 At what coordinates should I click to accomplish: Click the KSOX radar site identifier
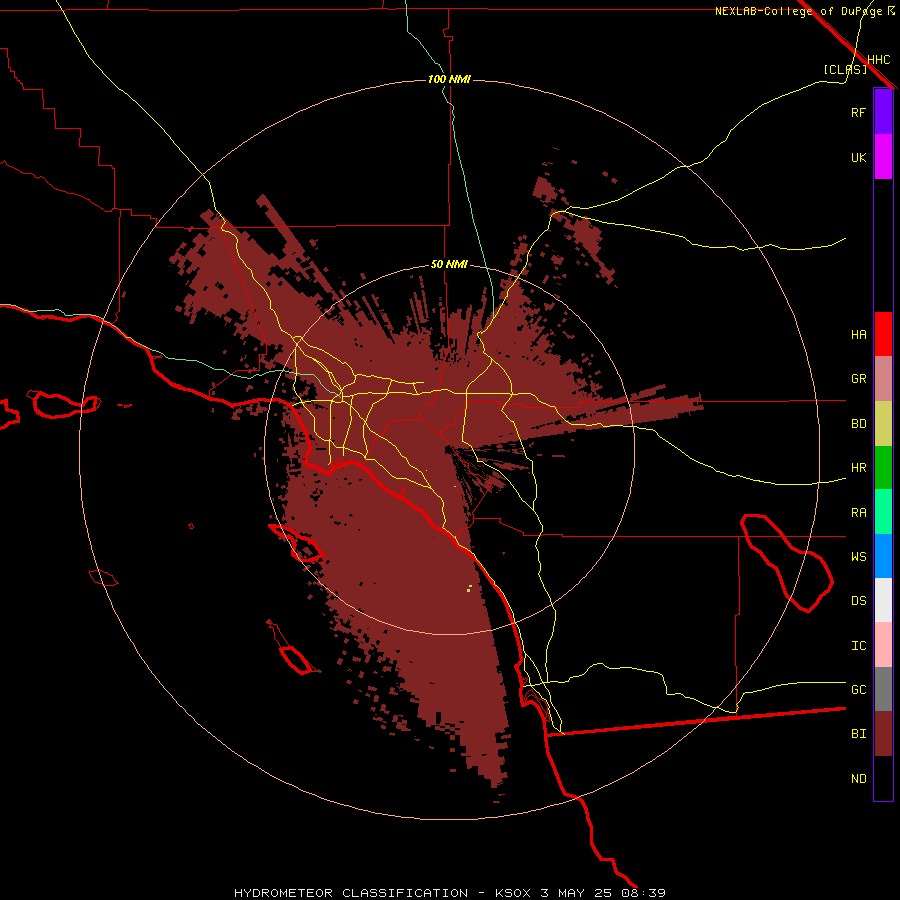[x=513, y=893]
